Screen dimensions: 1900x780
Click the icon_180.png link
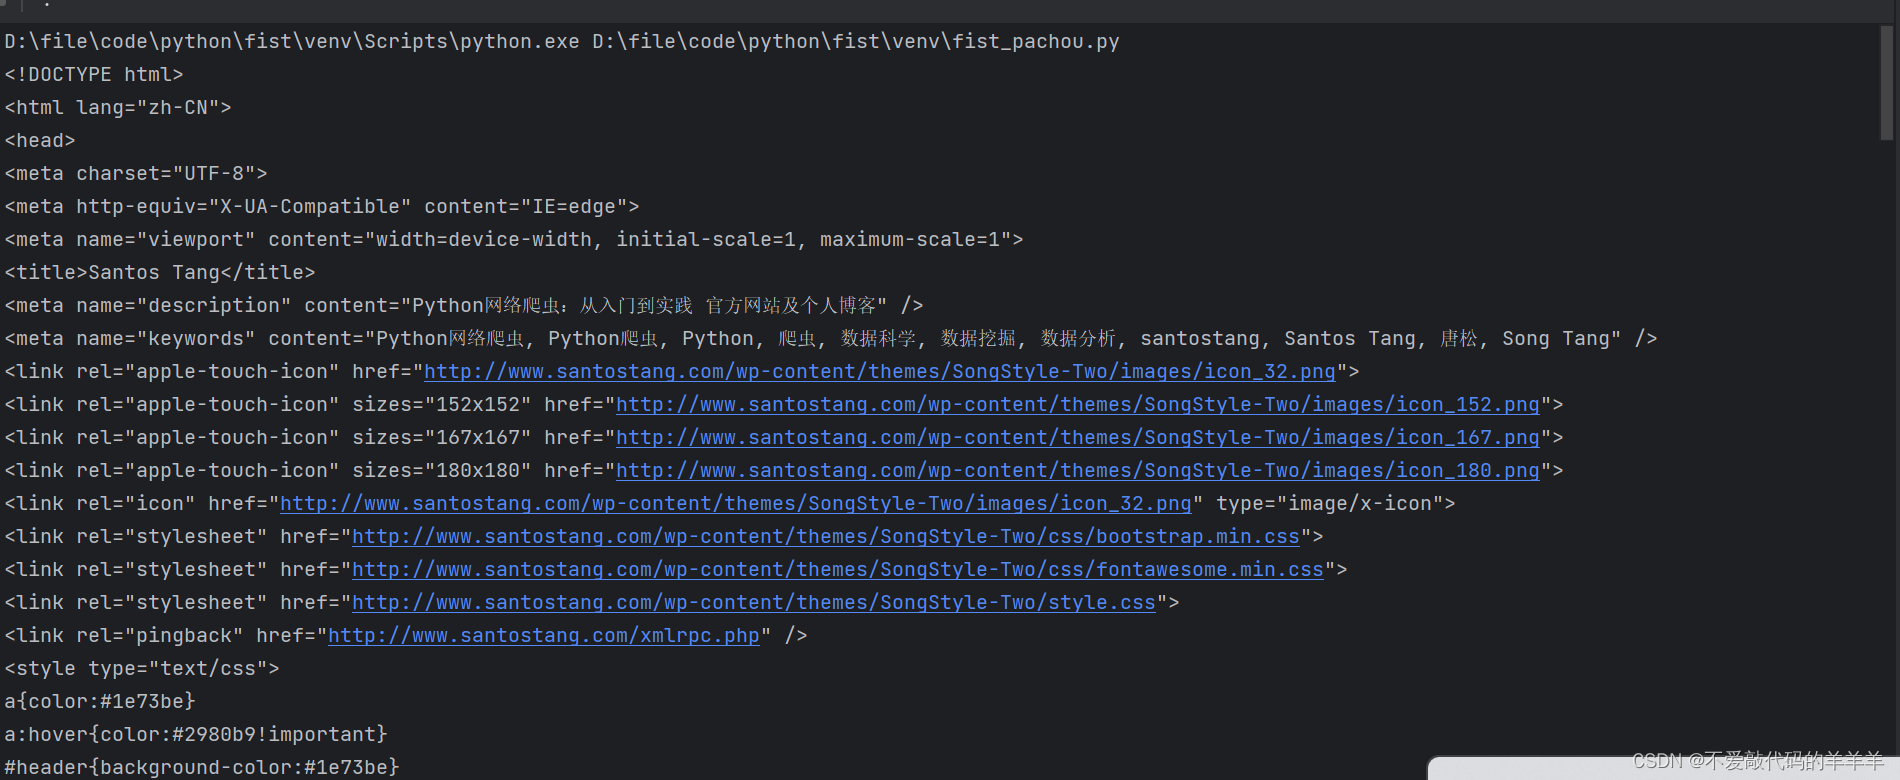click(x=1078, y=471)
